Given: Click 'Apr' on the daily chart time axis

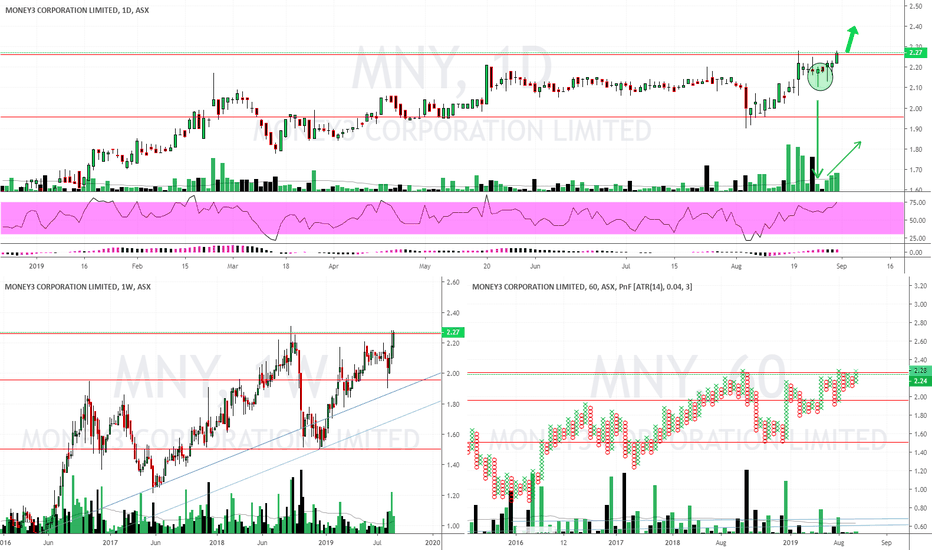Looking at the screenshot, I should tap(333, 266).
